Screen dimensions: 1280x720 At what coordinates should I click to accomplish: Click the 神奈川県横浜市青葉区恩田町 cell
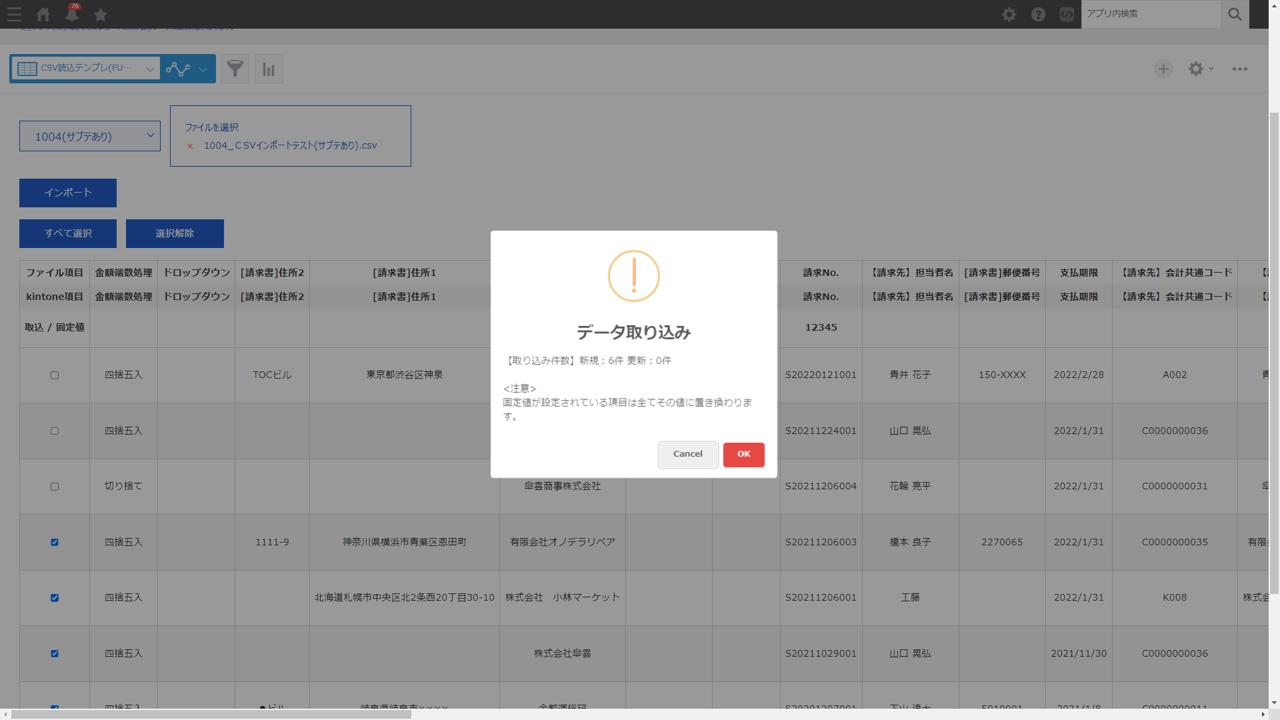click(404, 542)
